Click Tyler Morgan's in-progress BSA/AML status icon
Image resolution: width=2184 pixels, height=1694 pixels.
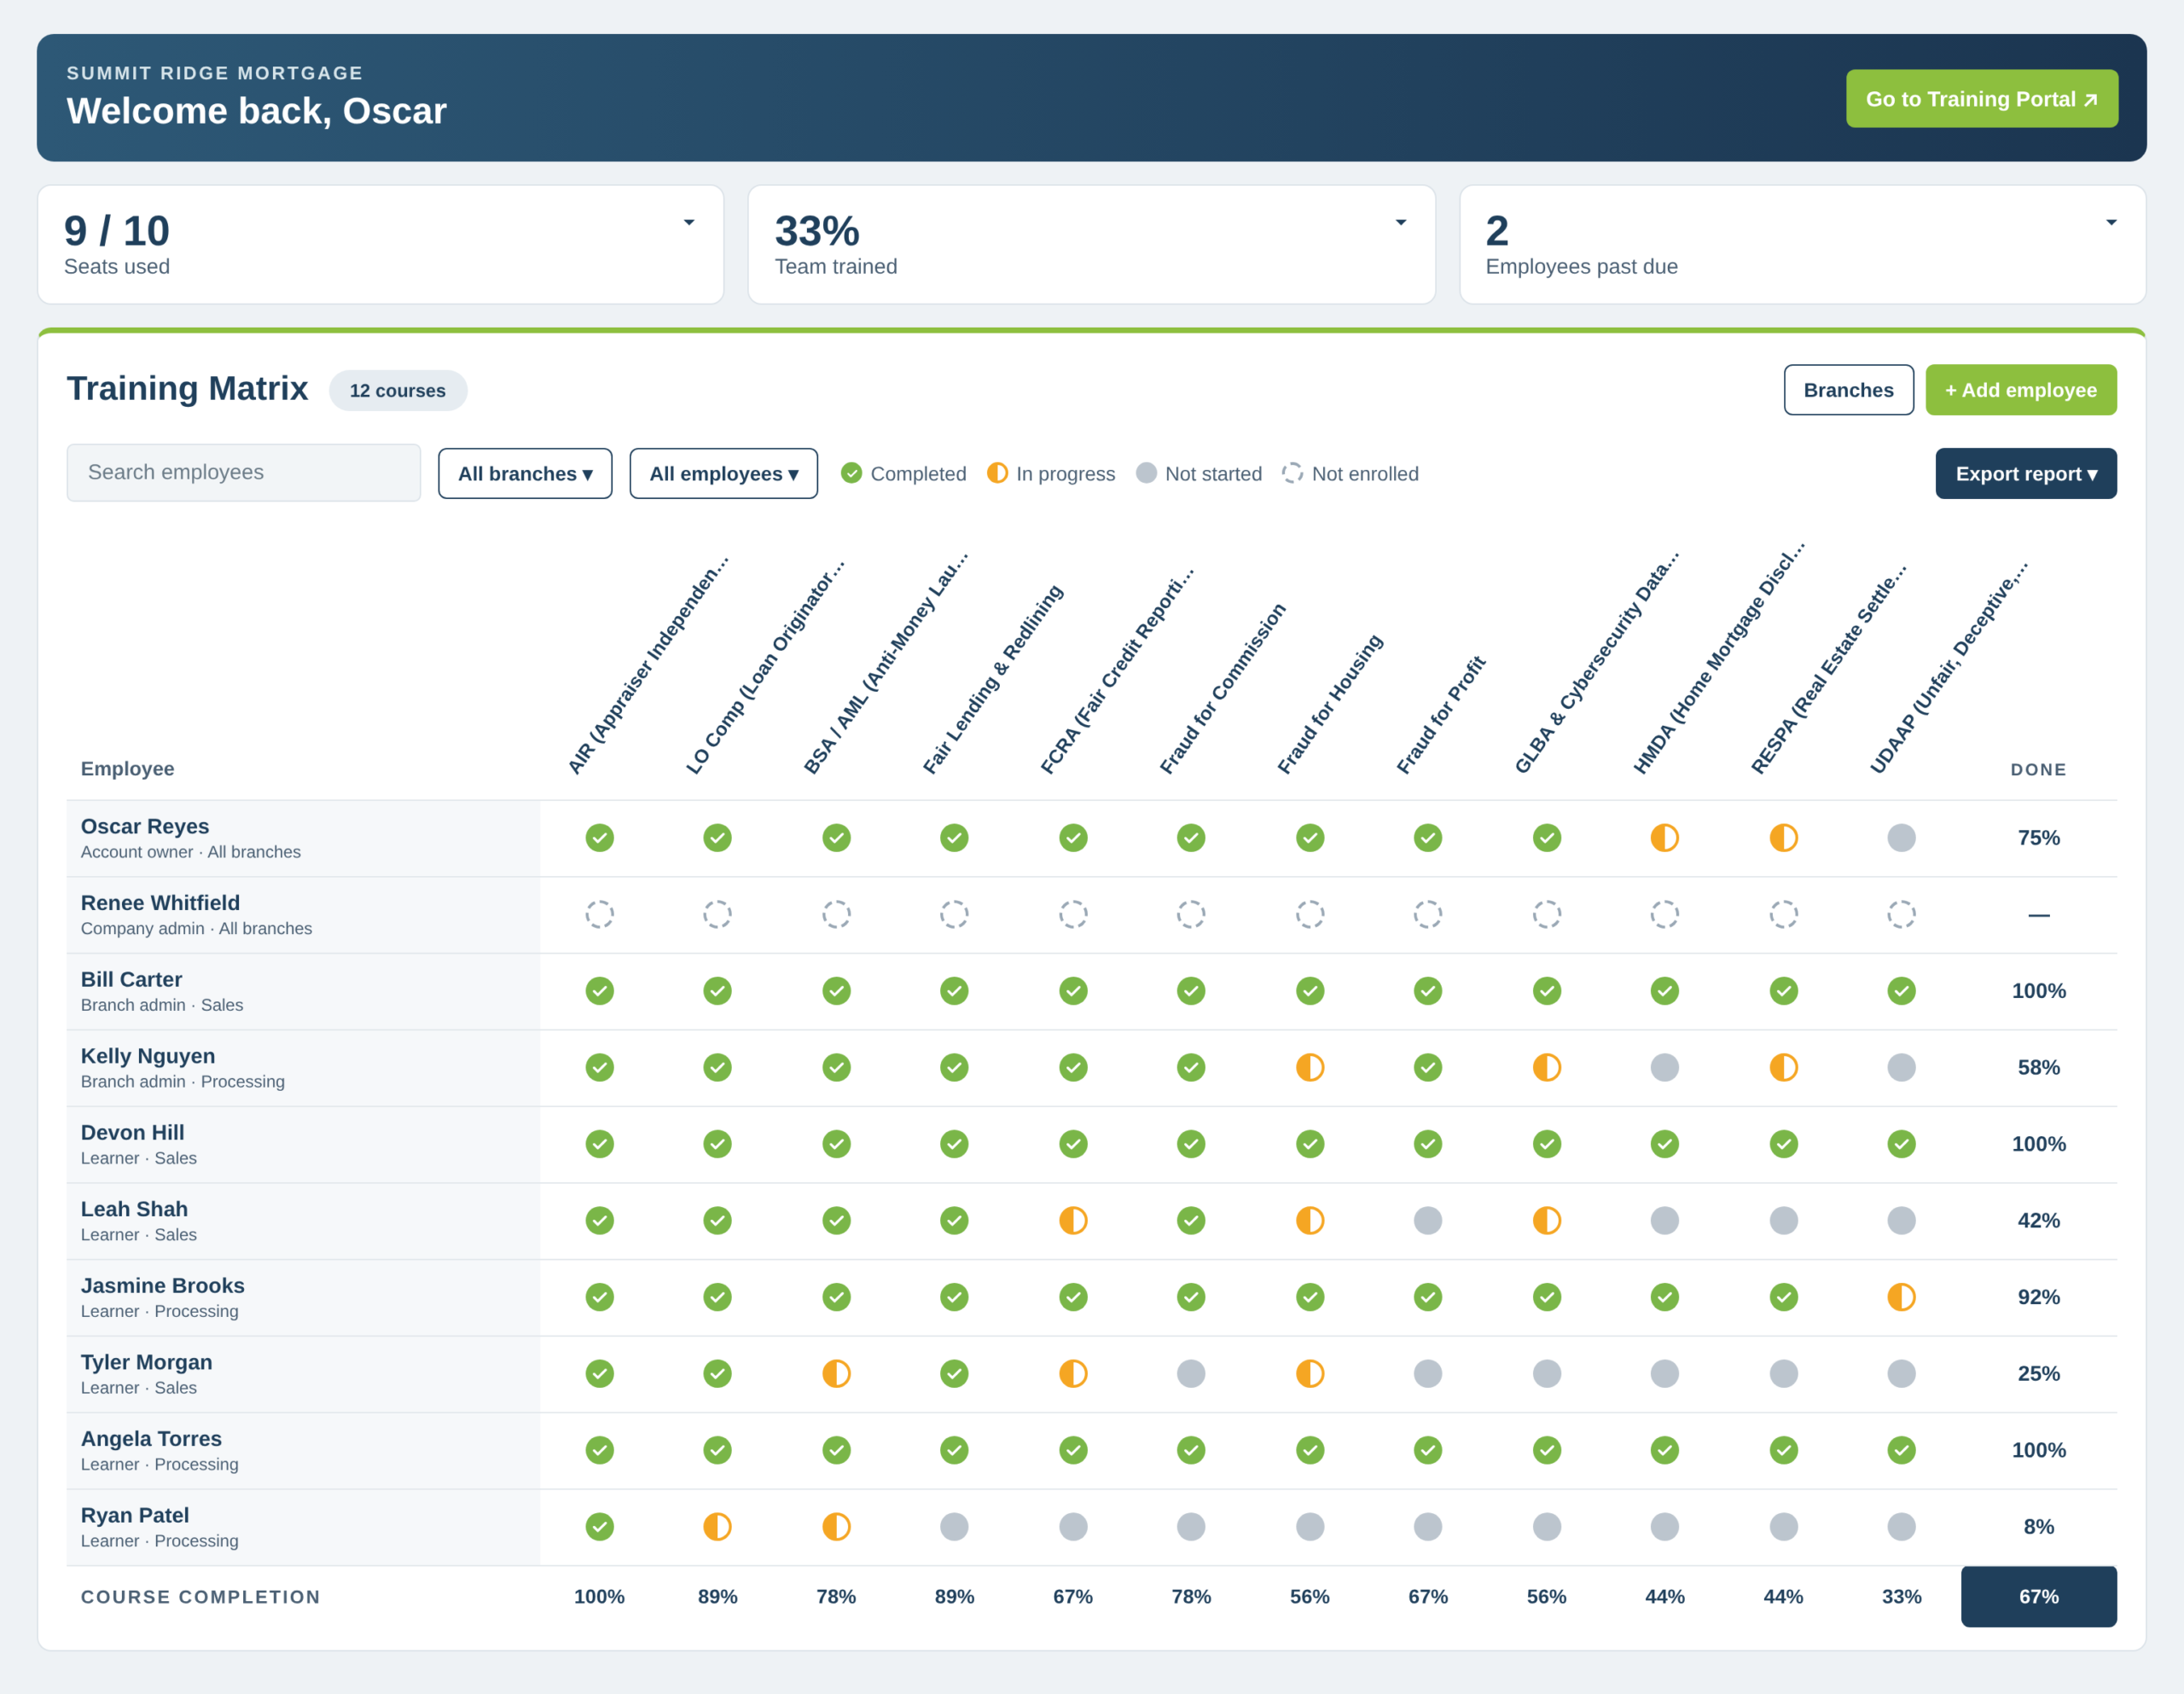(x=836, y=1373)
